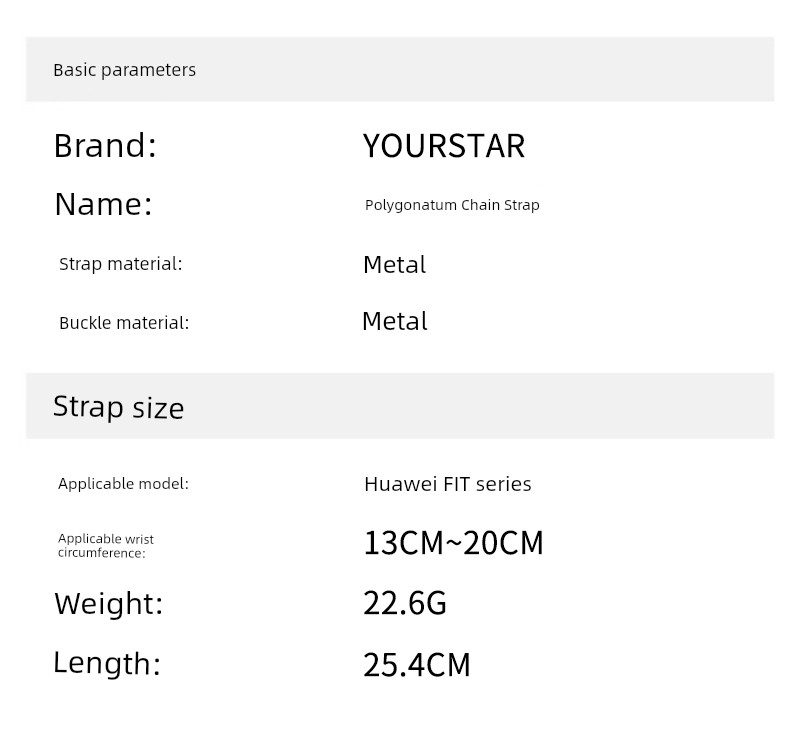Click the Basic parameters heading text

click(x=124, y=70)
